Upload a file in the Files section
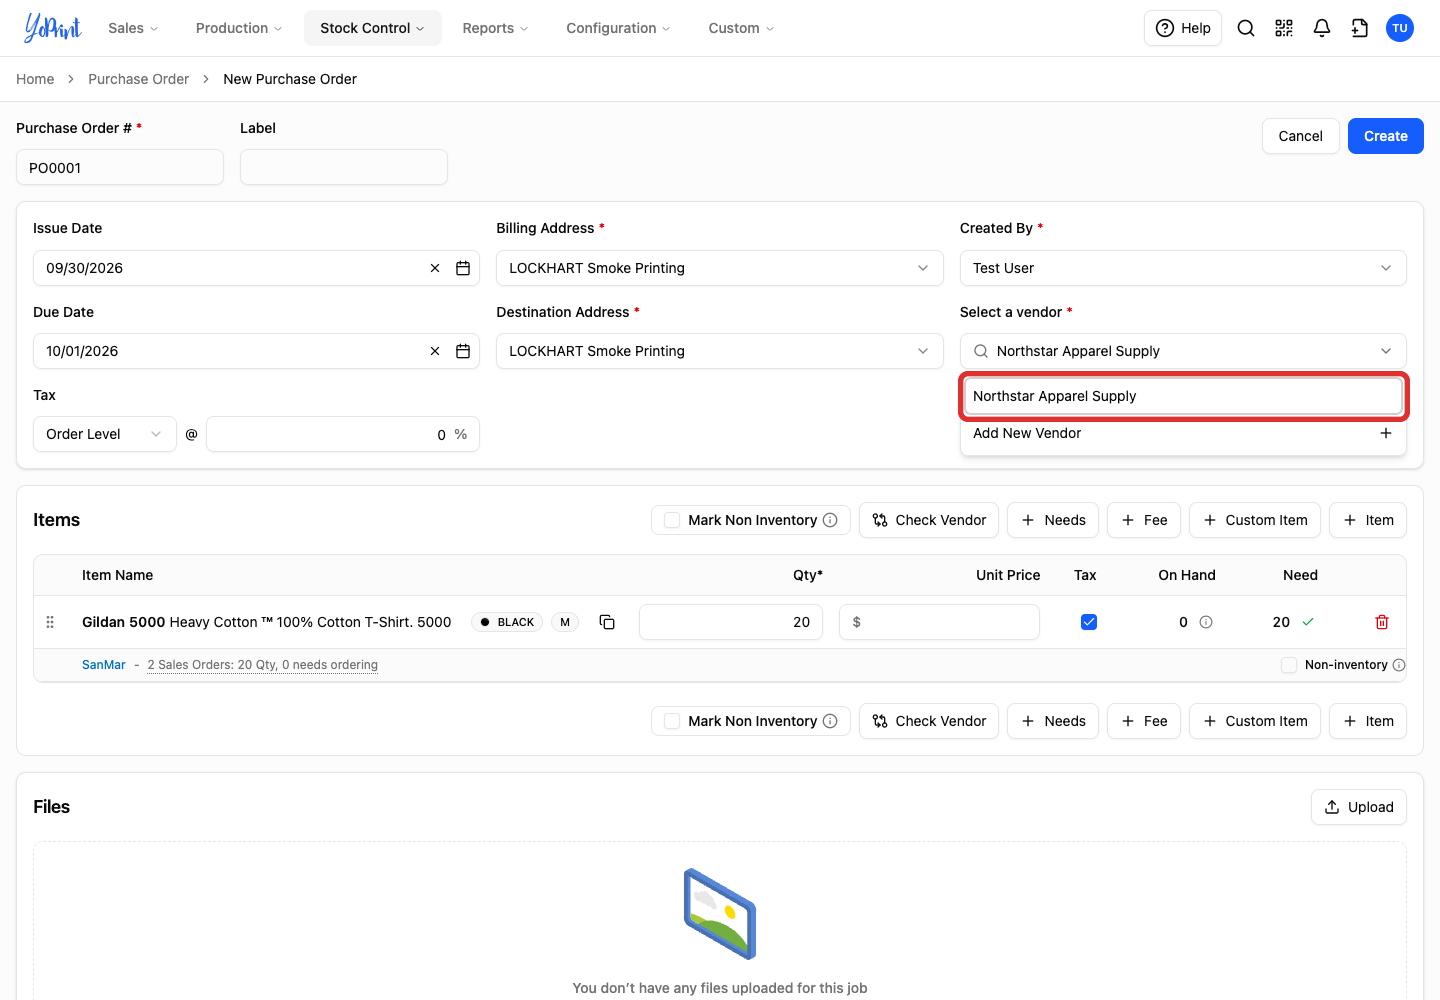This screenshot has height=1000, width=1440. [1359, 807]
